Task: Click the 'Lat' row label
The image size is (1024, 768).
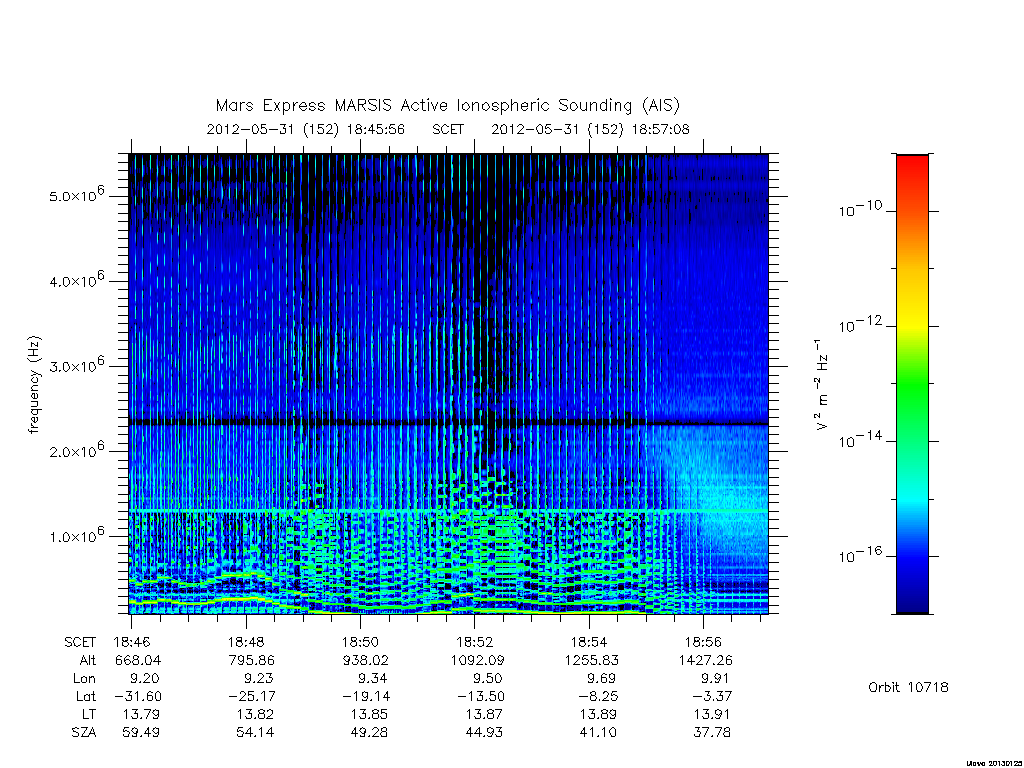Action: (x=86, y=696)
